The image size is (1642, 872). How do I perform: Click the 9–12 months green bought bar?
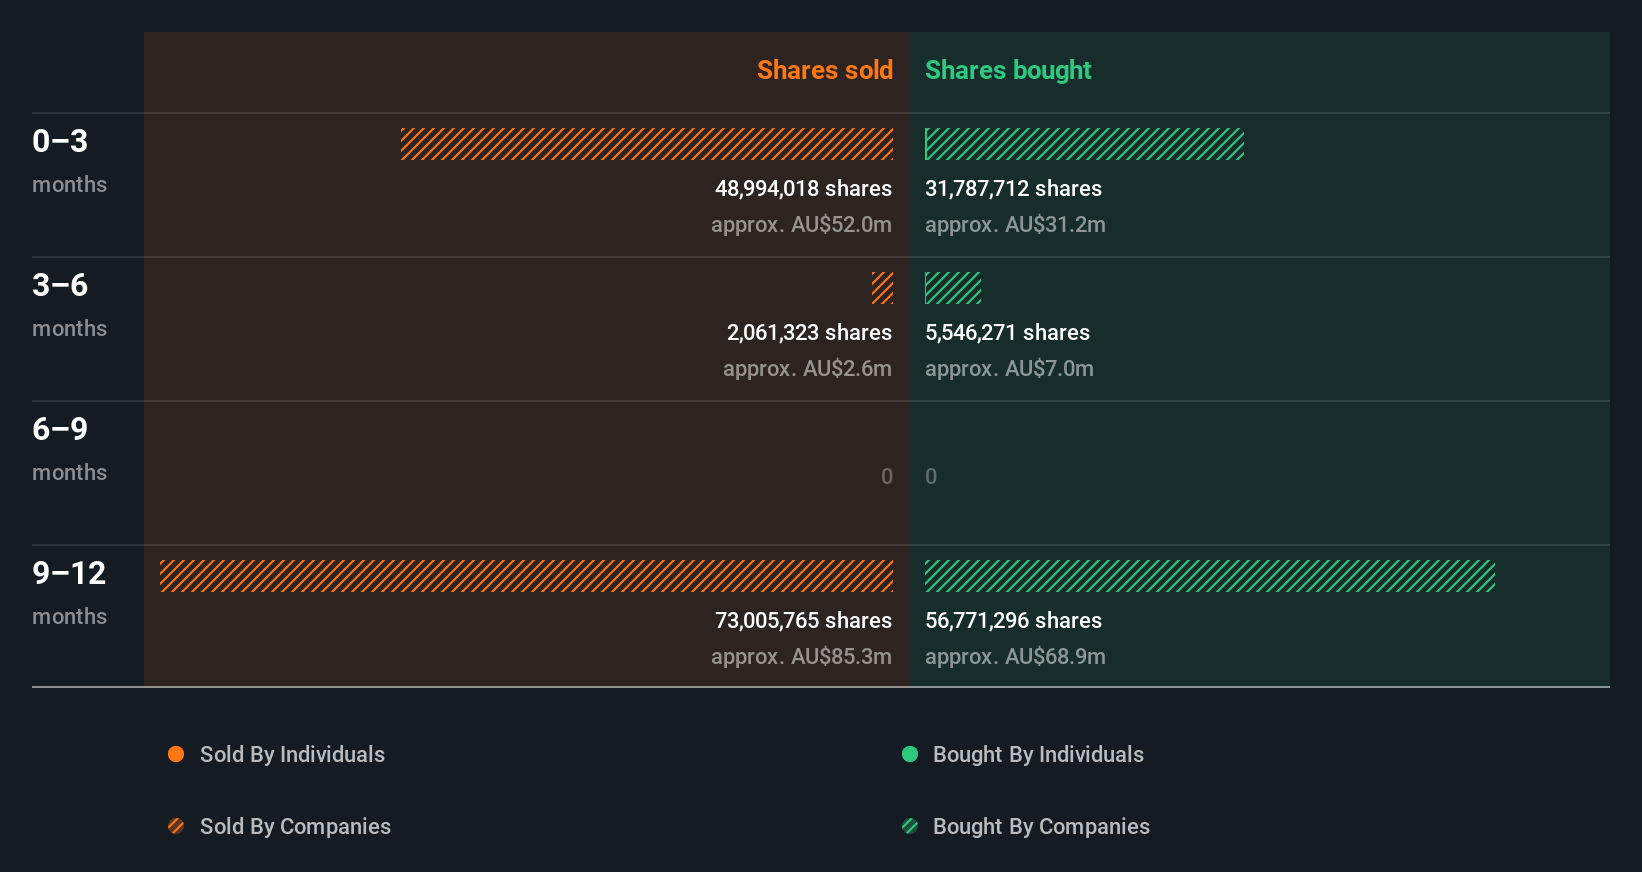pyautogui.click(x=1210, y=576)
